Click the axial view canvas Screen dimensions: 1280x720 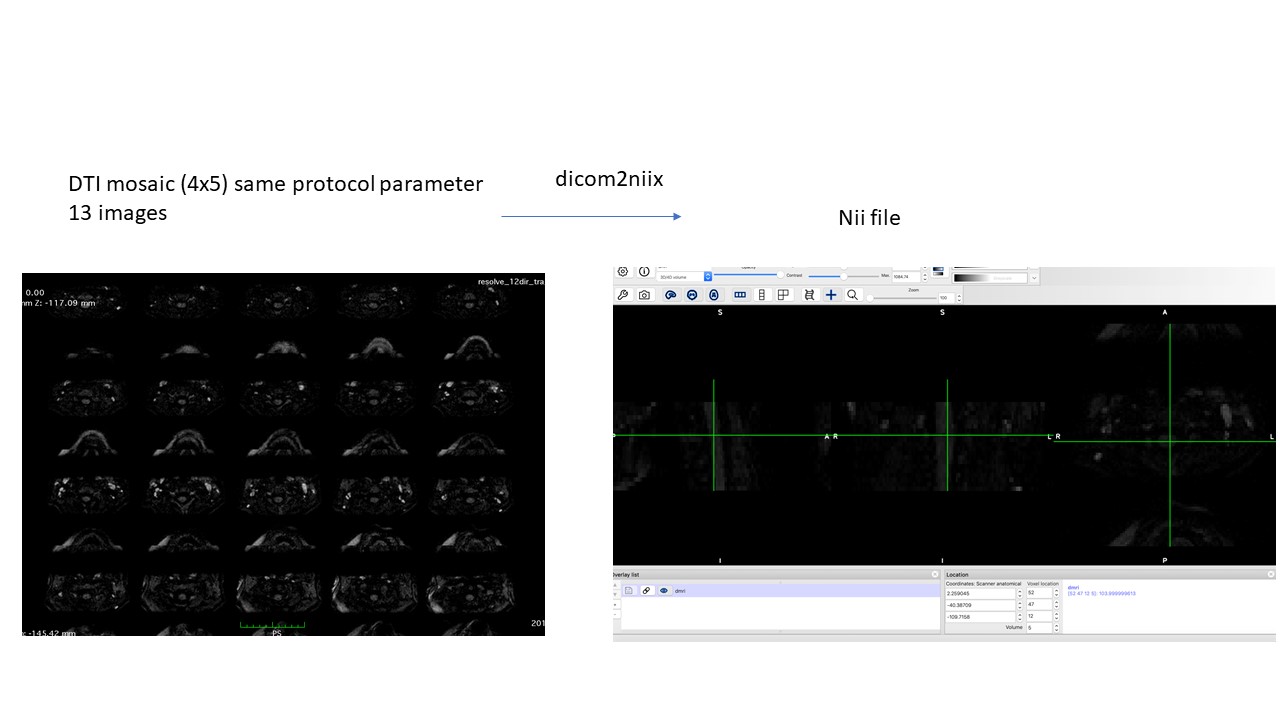[x=1165, y=438]
